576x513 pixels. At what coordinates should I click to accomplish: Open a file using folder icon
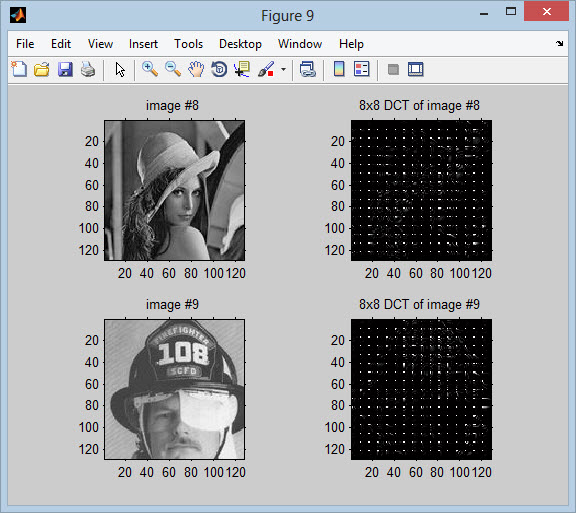pyautogui.click(x=42, y=69)
